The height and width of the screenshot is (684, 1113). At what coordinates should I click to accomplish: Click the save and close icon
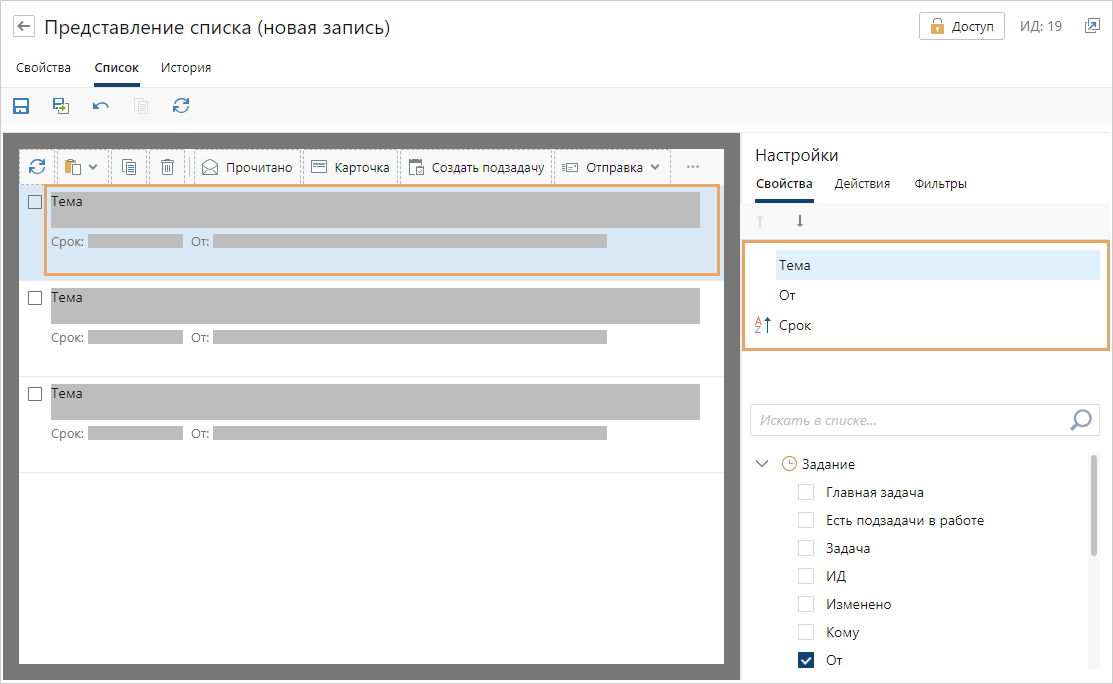tap(61, 106)
